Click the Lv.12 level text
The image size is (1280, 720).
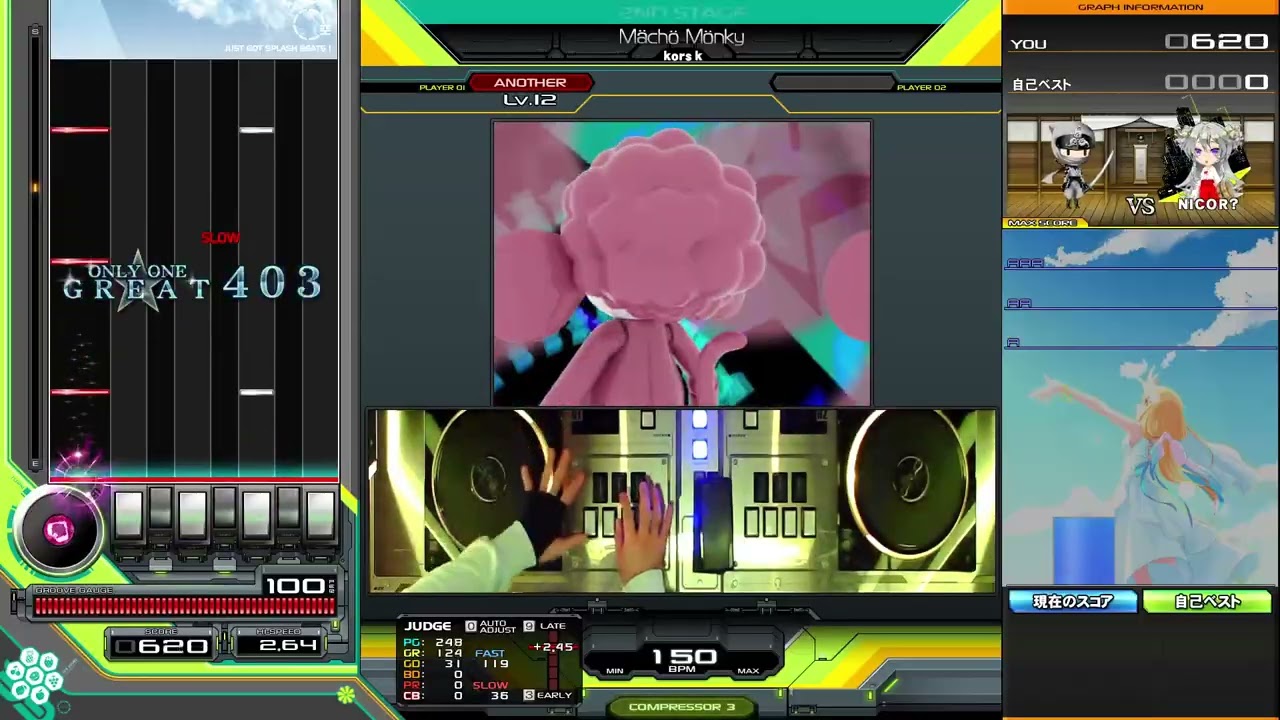[x=530, y=100]
